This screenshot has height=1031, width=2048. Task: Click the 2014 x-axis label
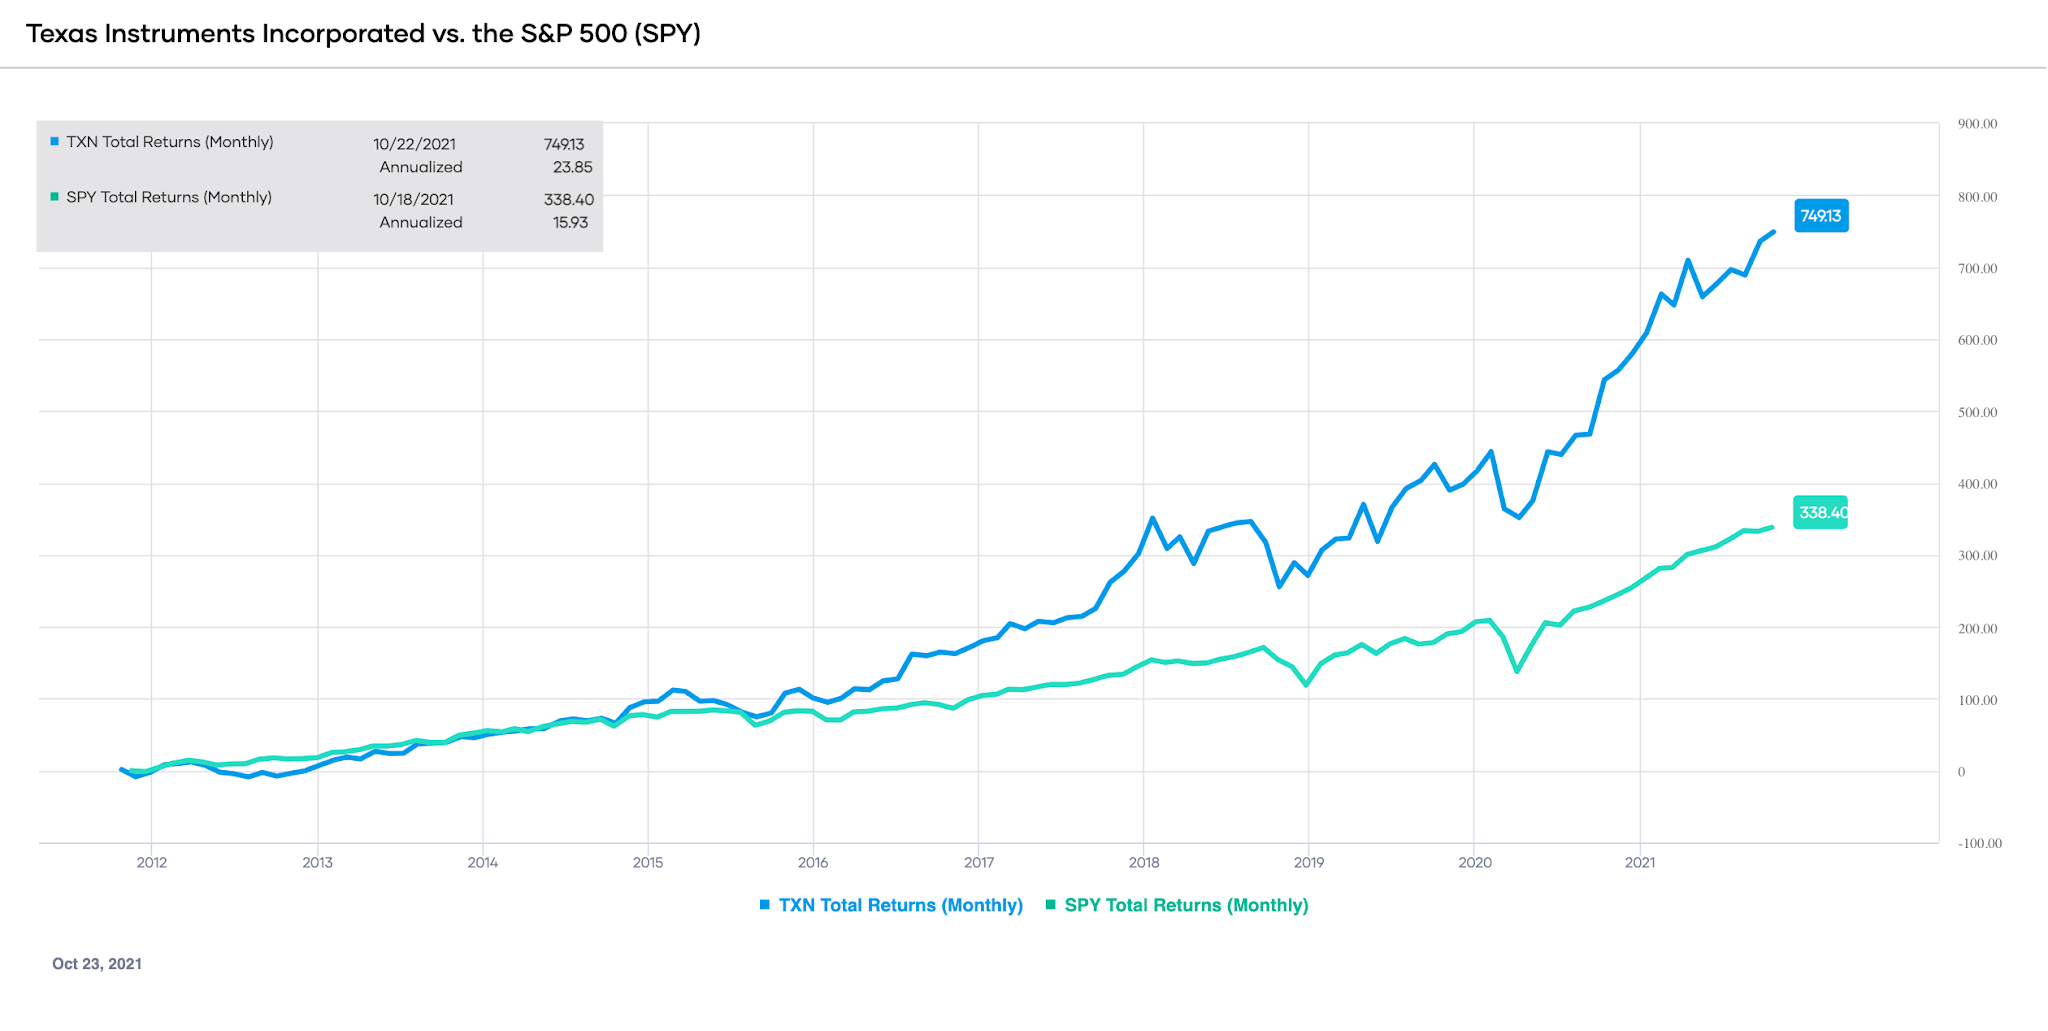point(483,862)
